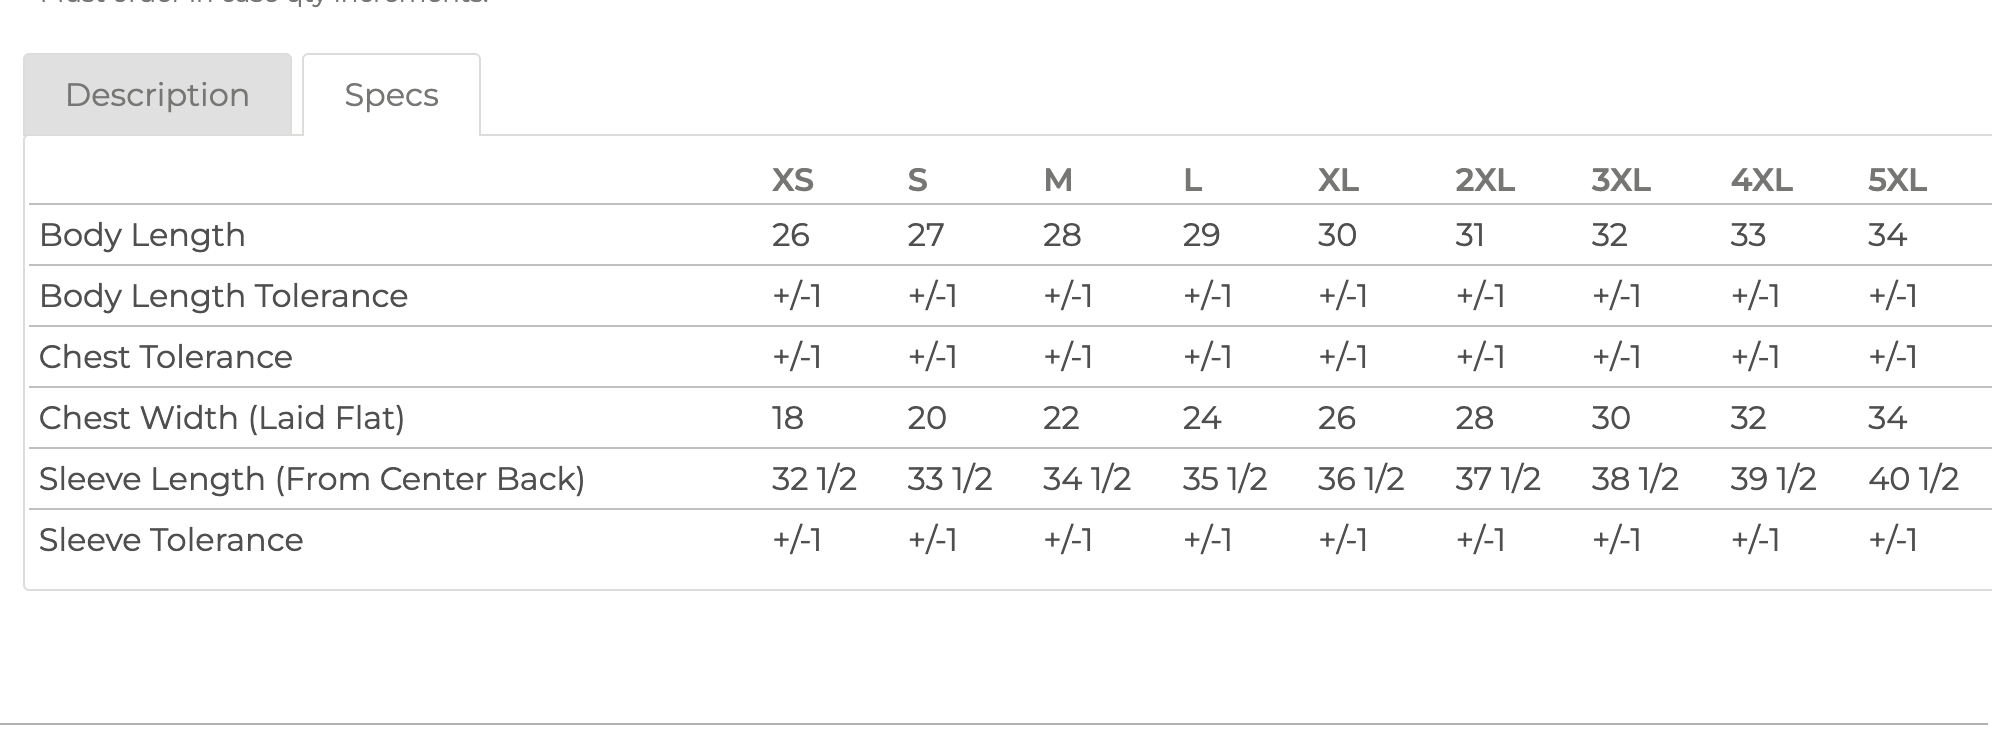Click the Sleeve Tolerance row label
1992x746 pixels.
point(170,540)
